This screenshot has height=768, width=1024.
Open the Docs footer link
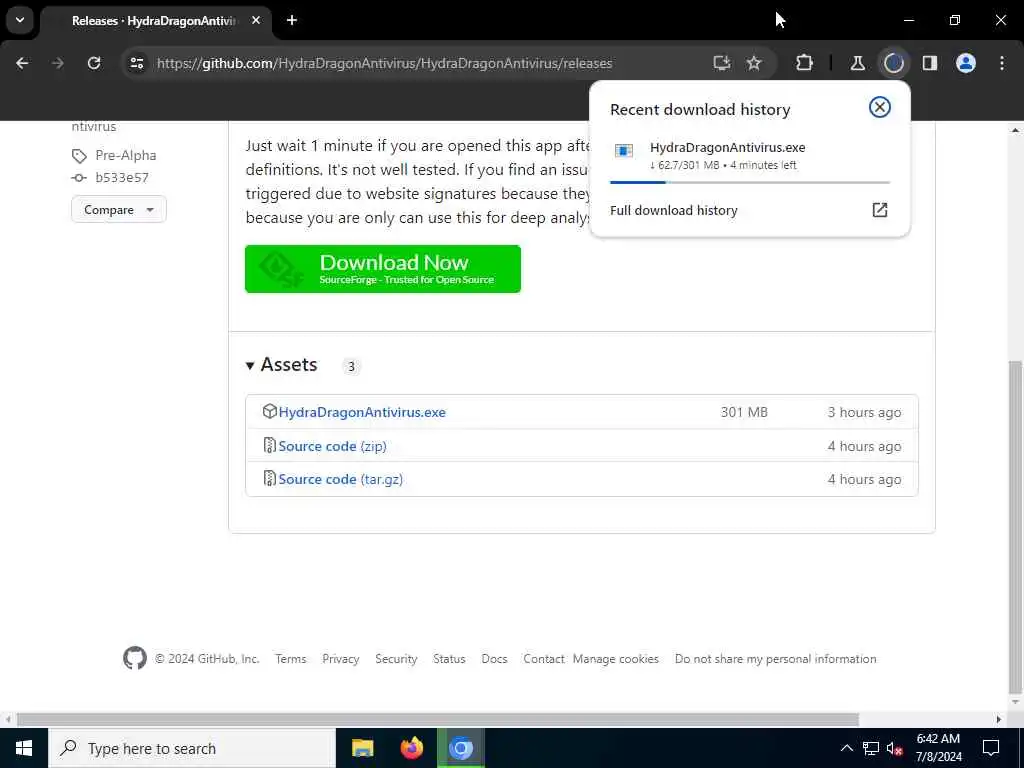tap(494, 659)
